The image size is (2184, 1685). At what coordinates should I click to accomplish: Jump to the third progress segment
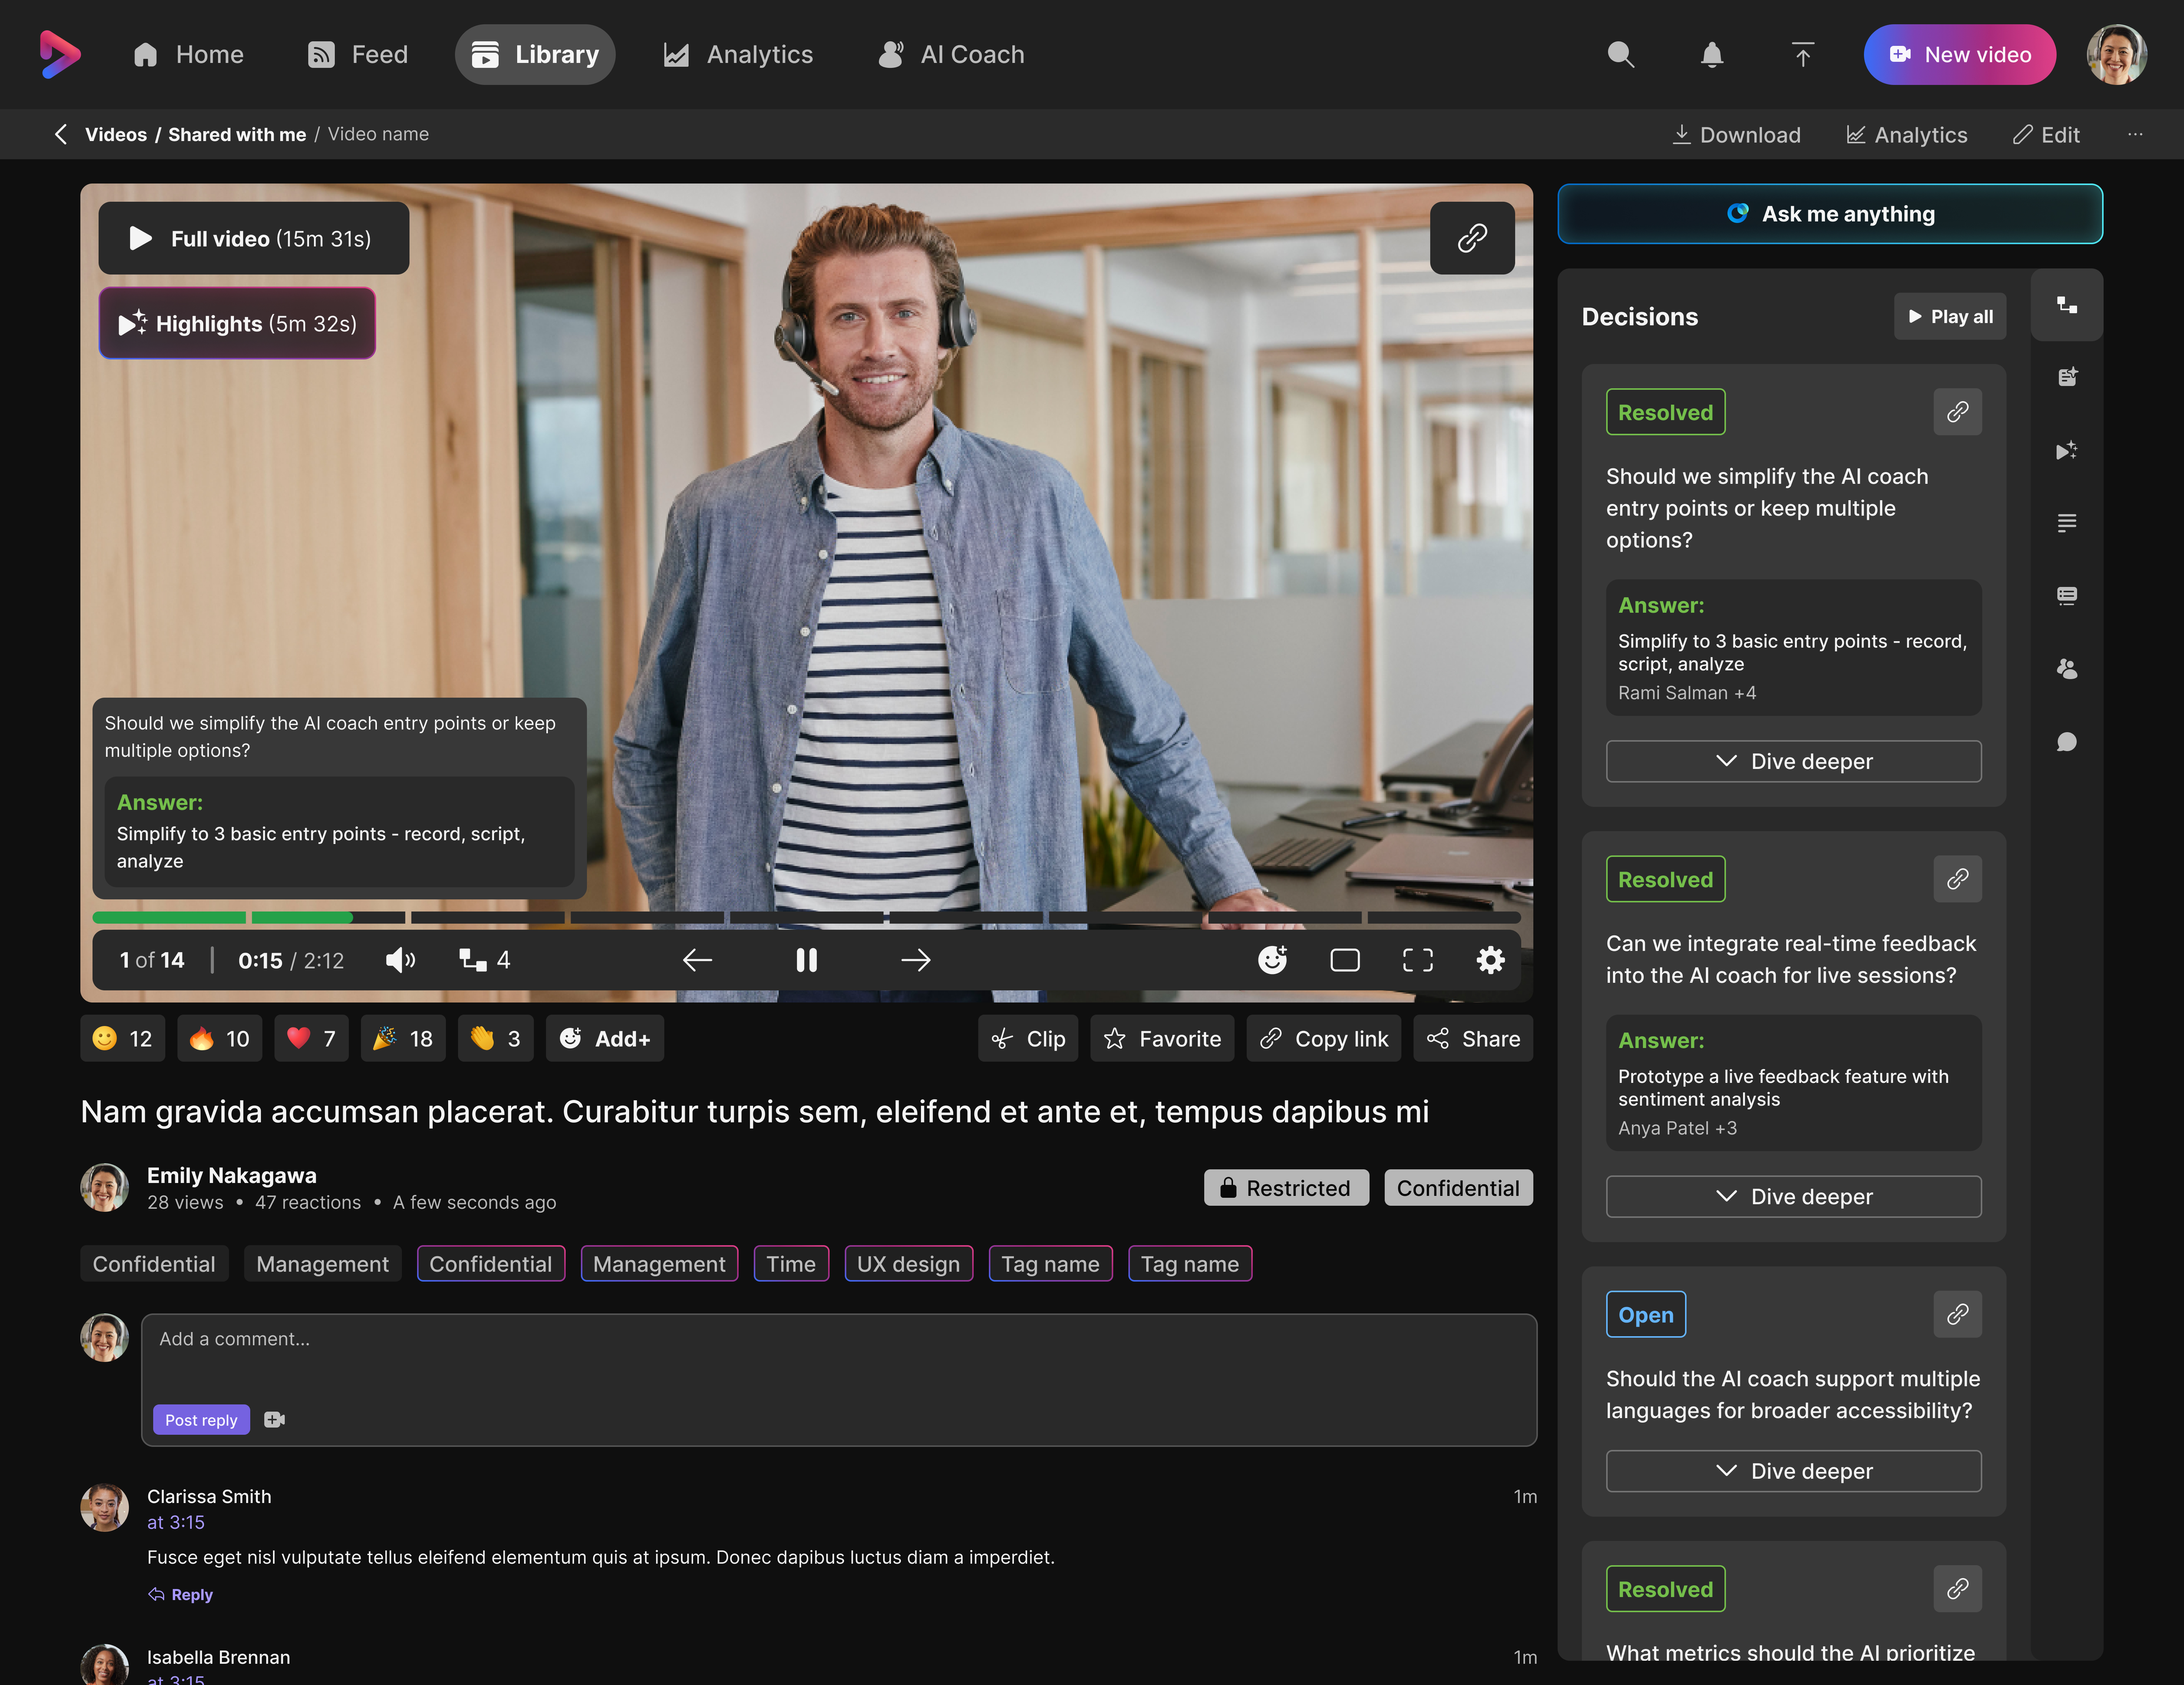point(488,917)
